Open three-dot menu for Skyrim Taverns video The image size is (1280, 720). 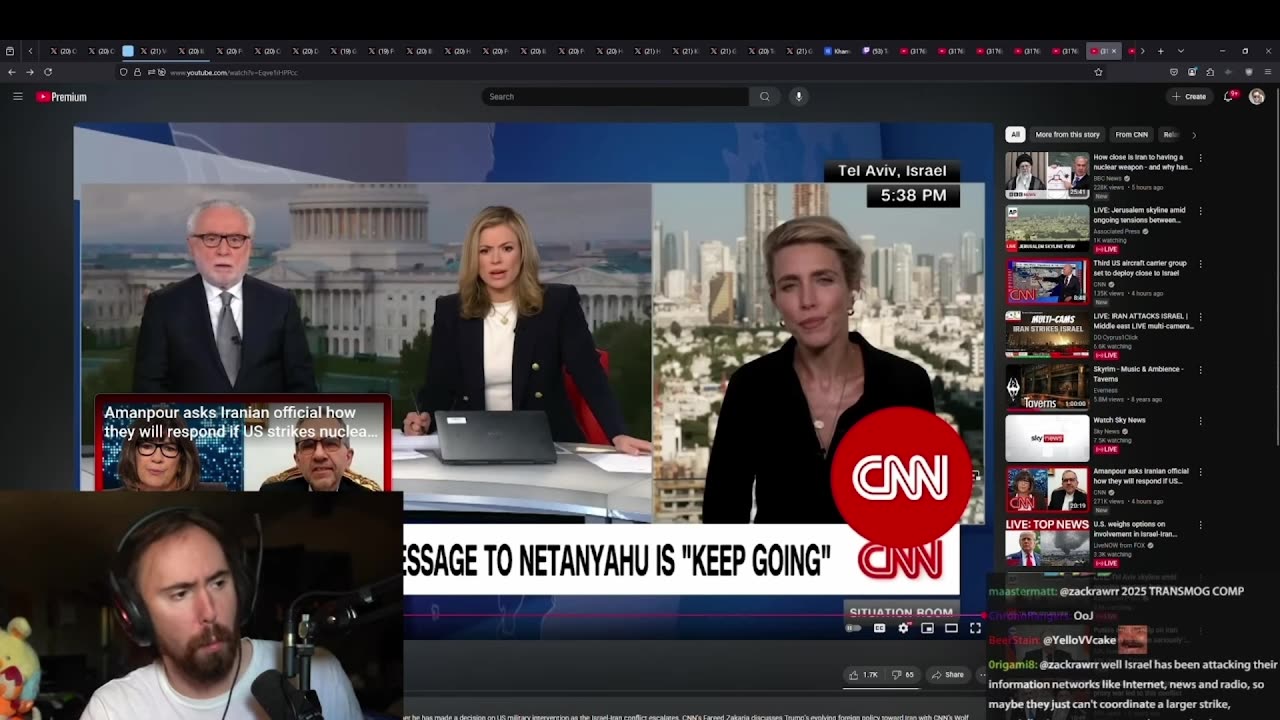pyautogui.click(x=1200, y=370)
